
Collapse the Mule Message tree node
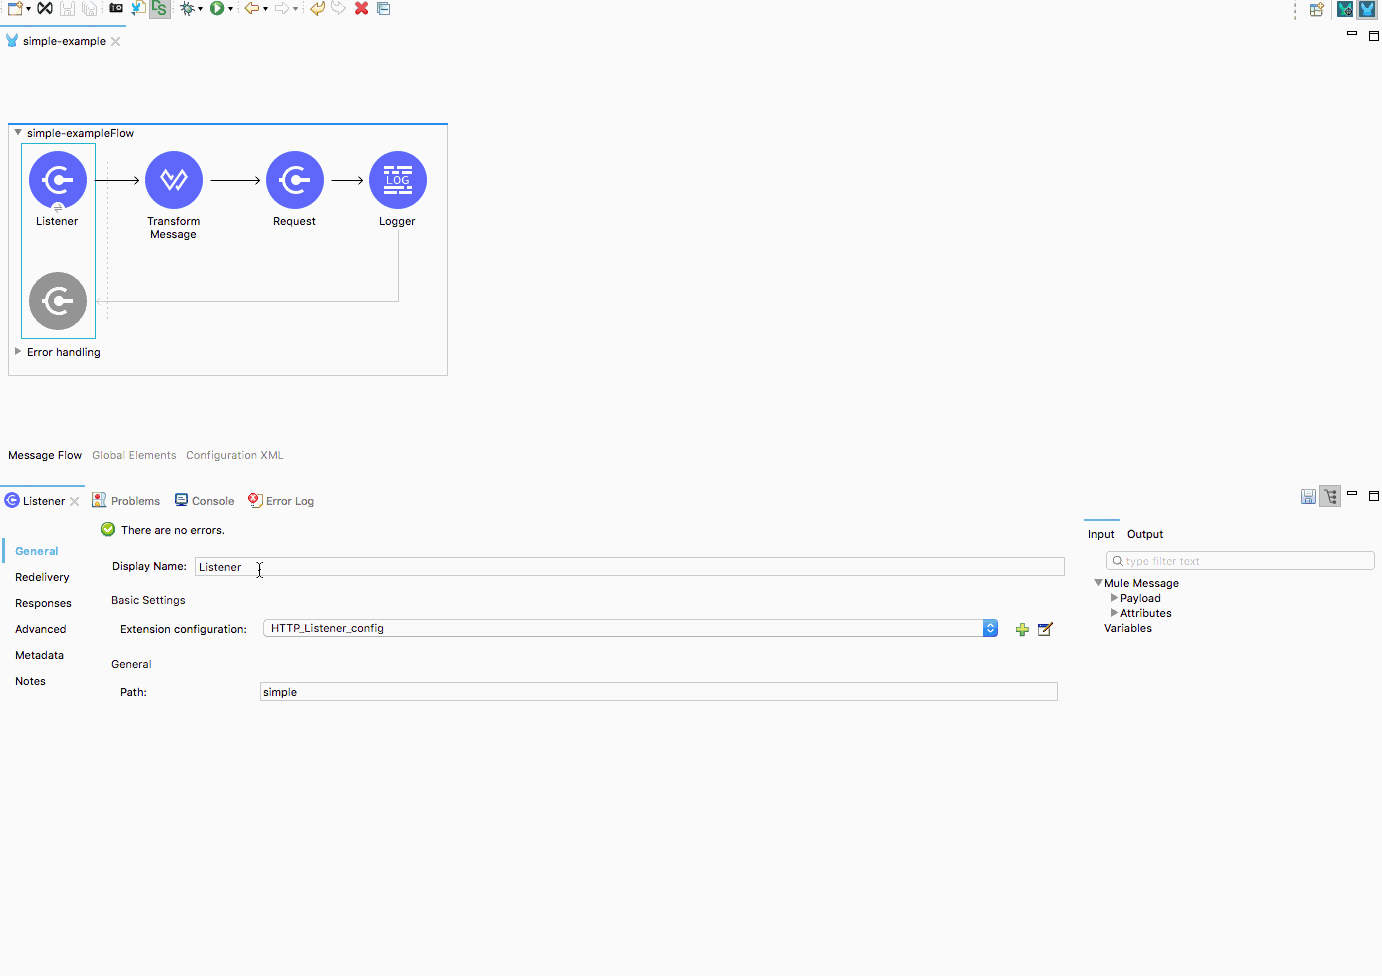coord(1098,583)
